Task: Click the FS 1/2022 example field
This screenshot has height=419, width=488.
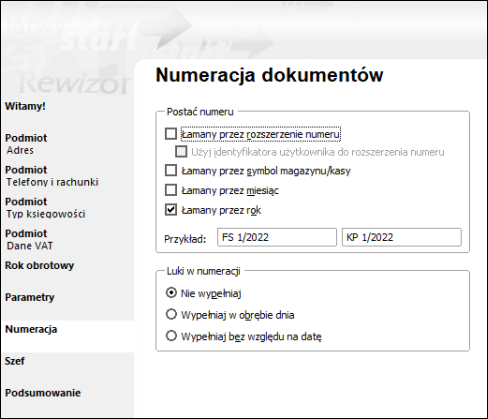Action: [x=277, y=237]
